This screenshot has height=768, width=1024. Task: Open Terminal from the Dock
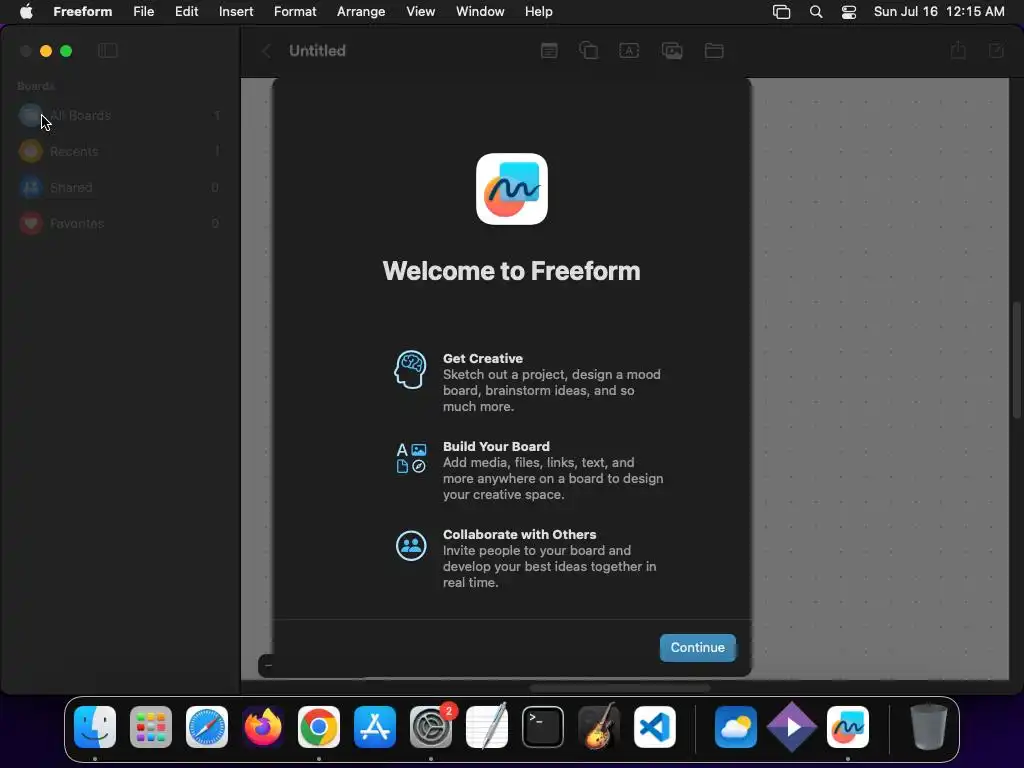pyautogui.click(x=543, y=727)
